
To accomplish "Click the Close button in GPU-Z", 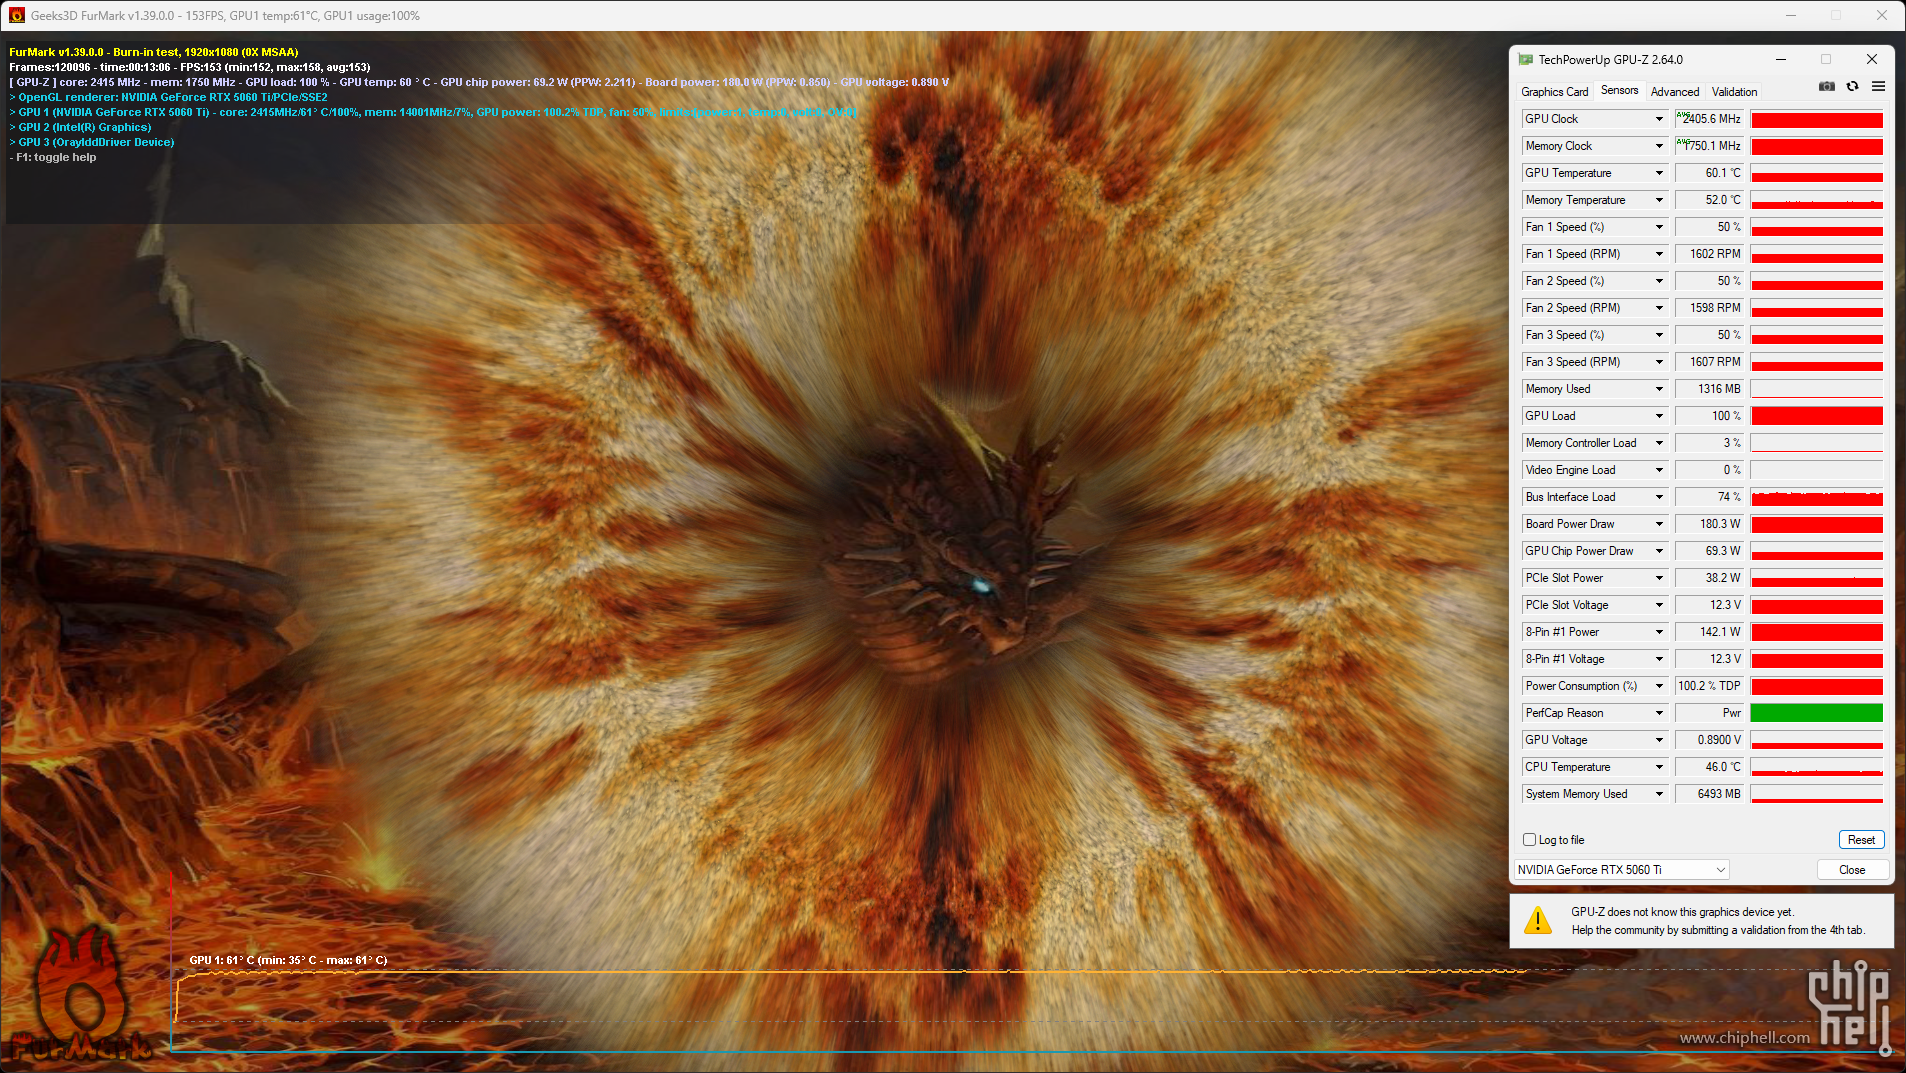I will [x=1852, y=870].
